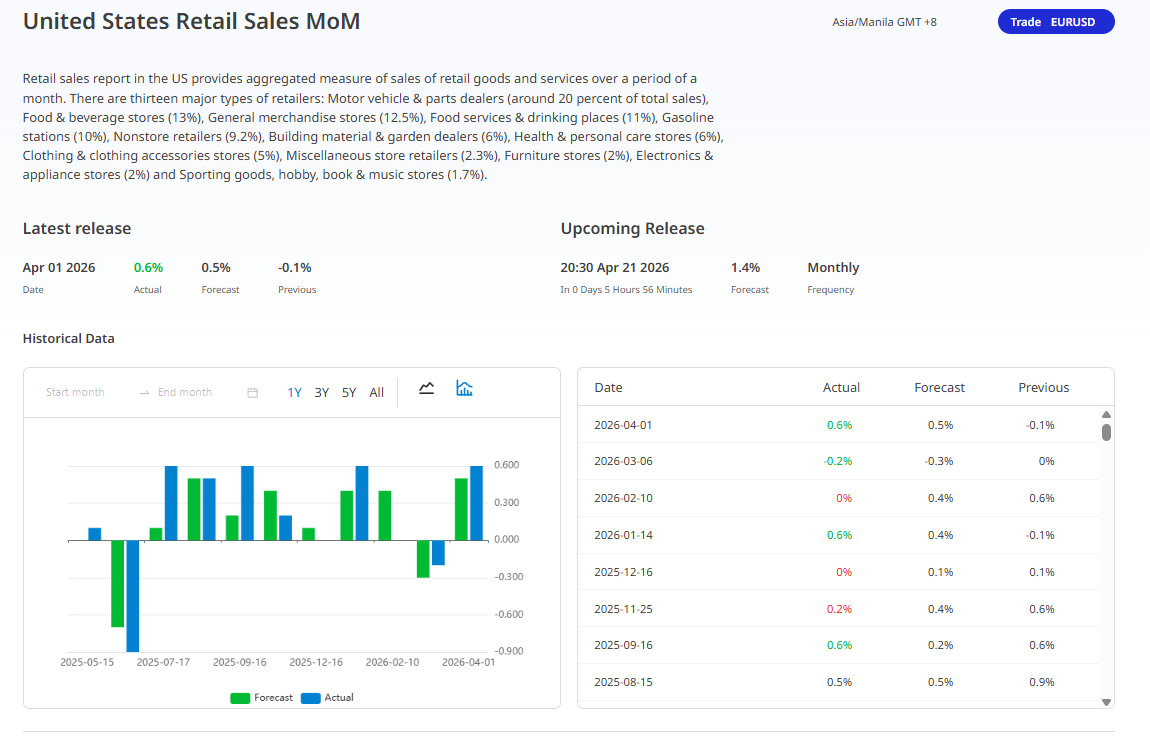Click the scrollbar down arrow in table

[x=1106, y=702]
